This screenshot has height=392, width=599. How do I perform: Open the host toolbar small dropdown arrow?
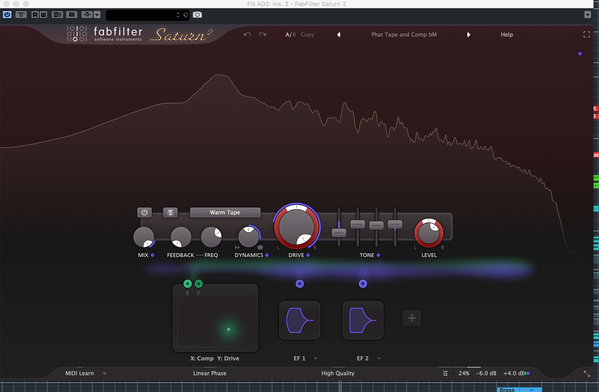click(x=97, y=15)
